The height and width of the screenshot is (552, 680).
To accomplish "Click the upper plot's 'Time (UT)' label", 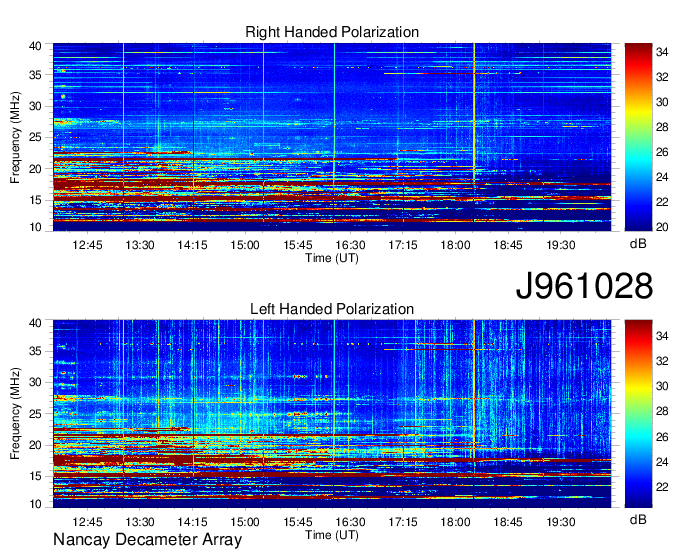I will (332, 258).
